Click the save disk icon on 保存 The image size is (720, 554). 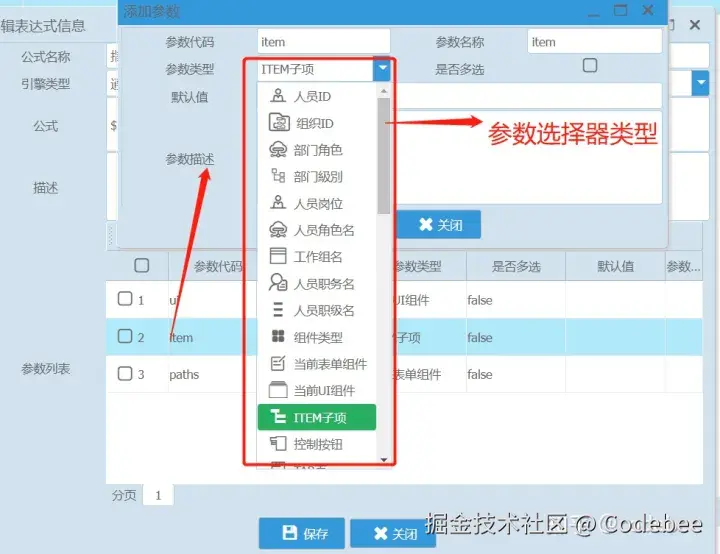(289, 532)
